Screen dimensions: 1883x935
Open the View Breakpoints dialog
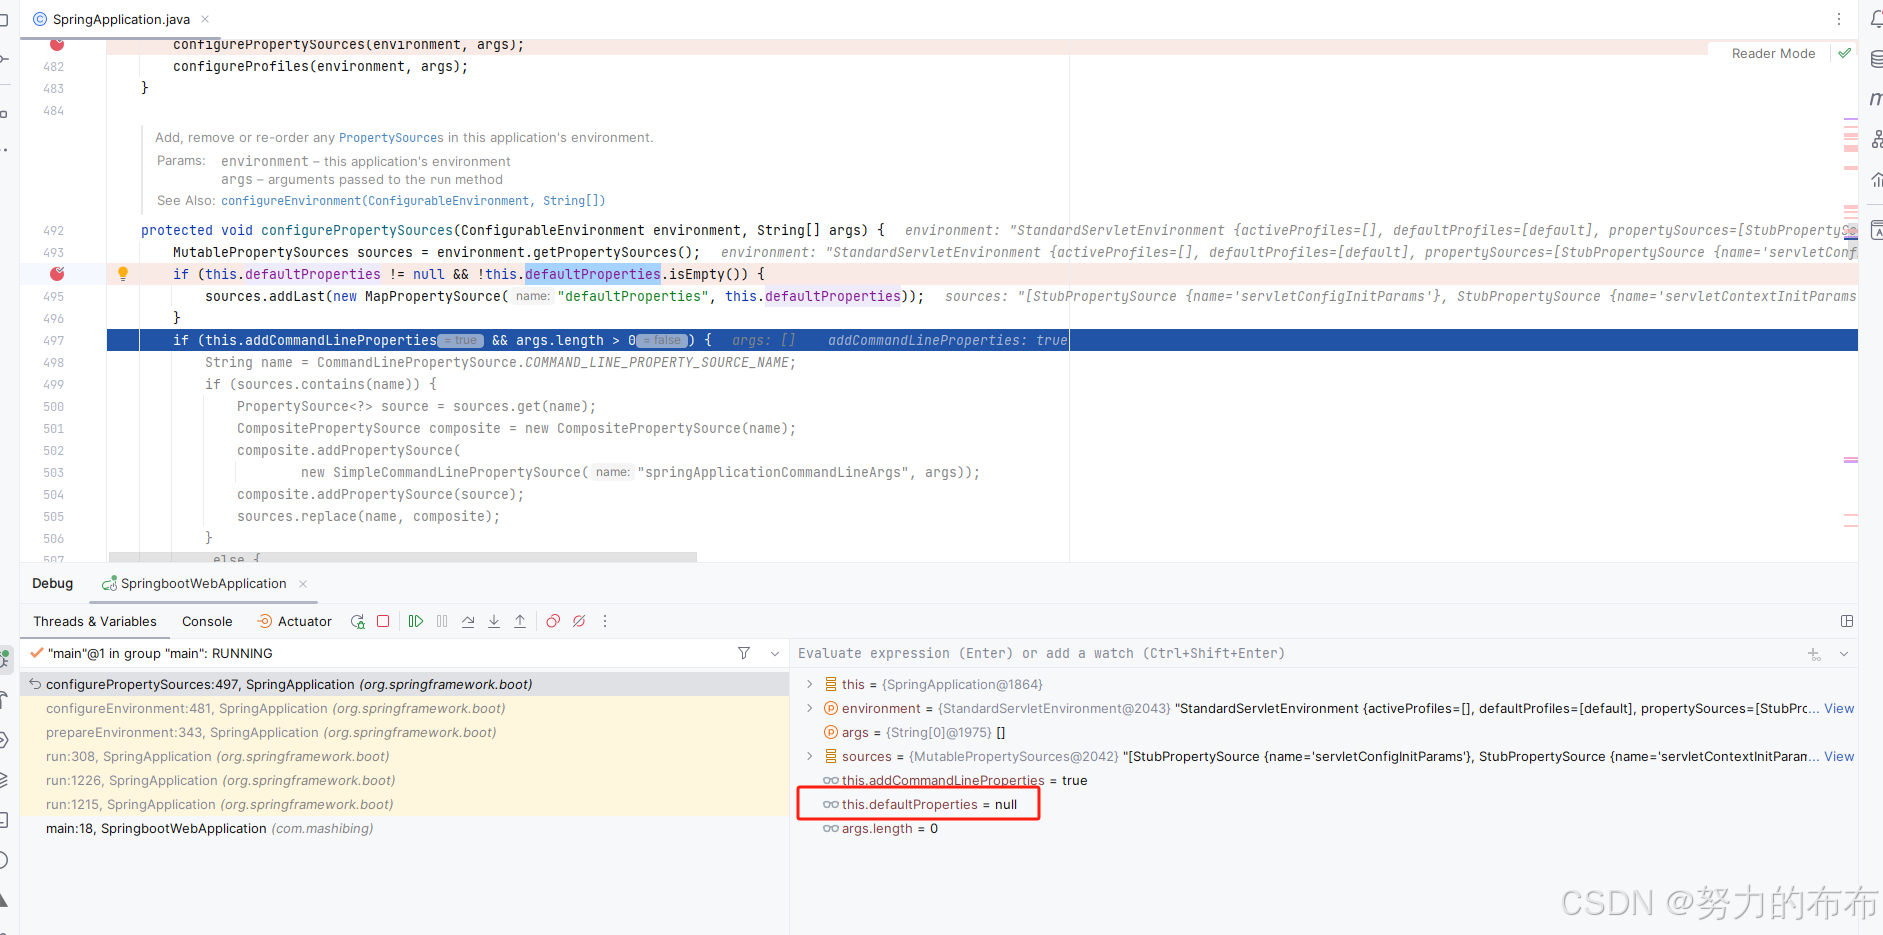(x=553, y=621)
